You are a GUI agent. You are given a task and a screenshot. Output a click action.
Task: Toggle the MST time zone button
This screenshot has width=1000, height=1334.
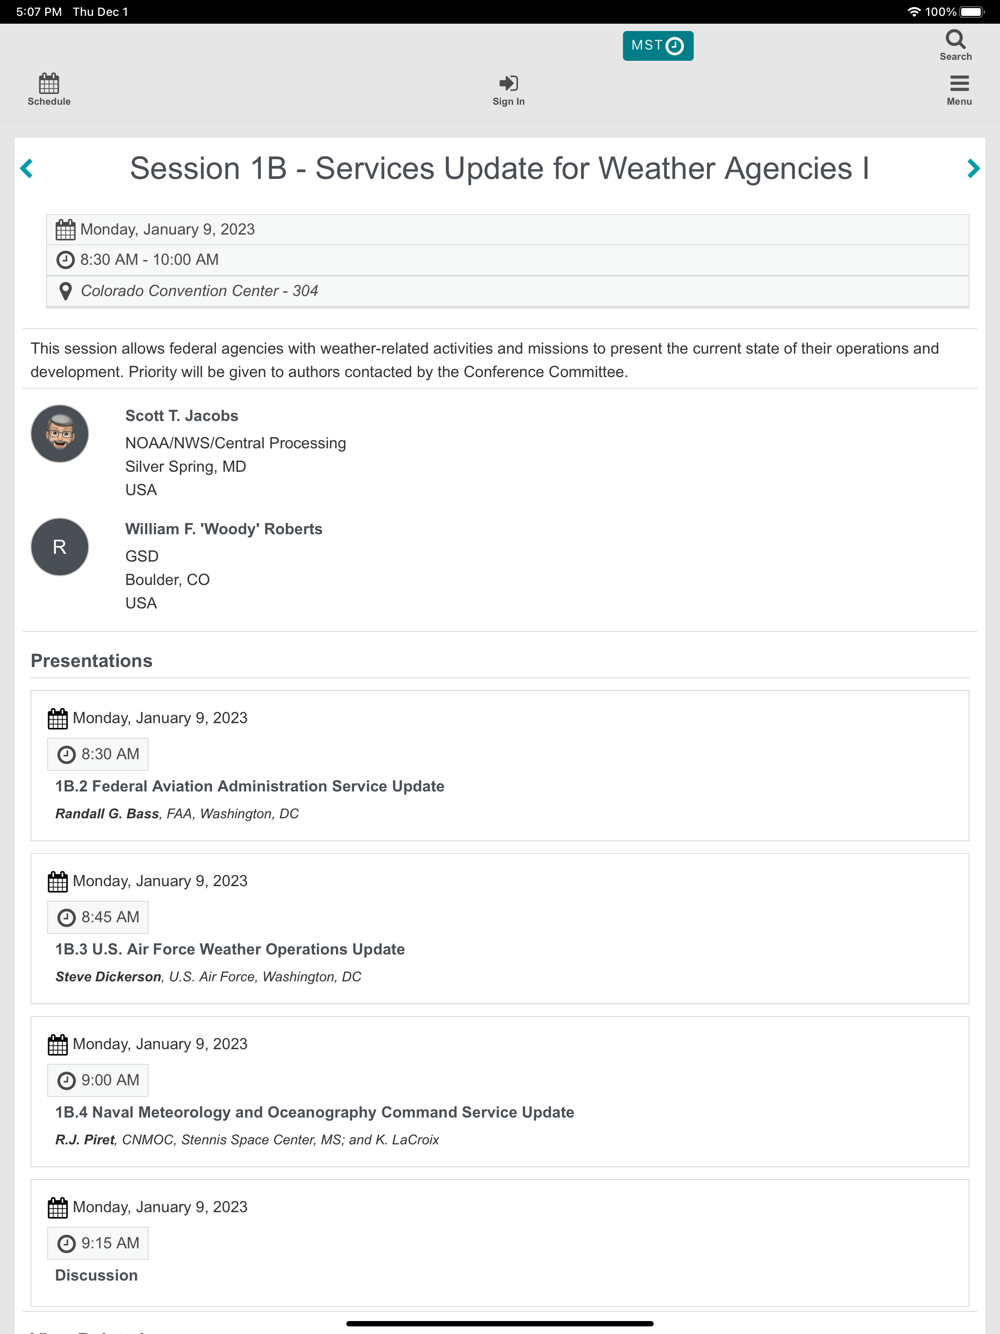point(658,46)
